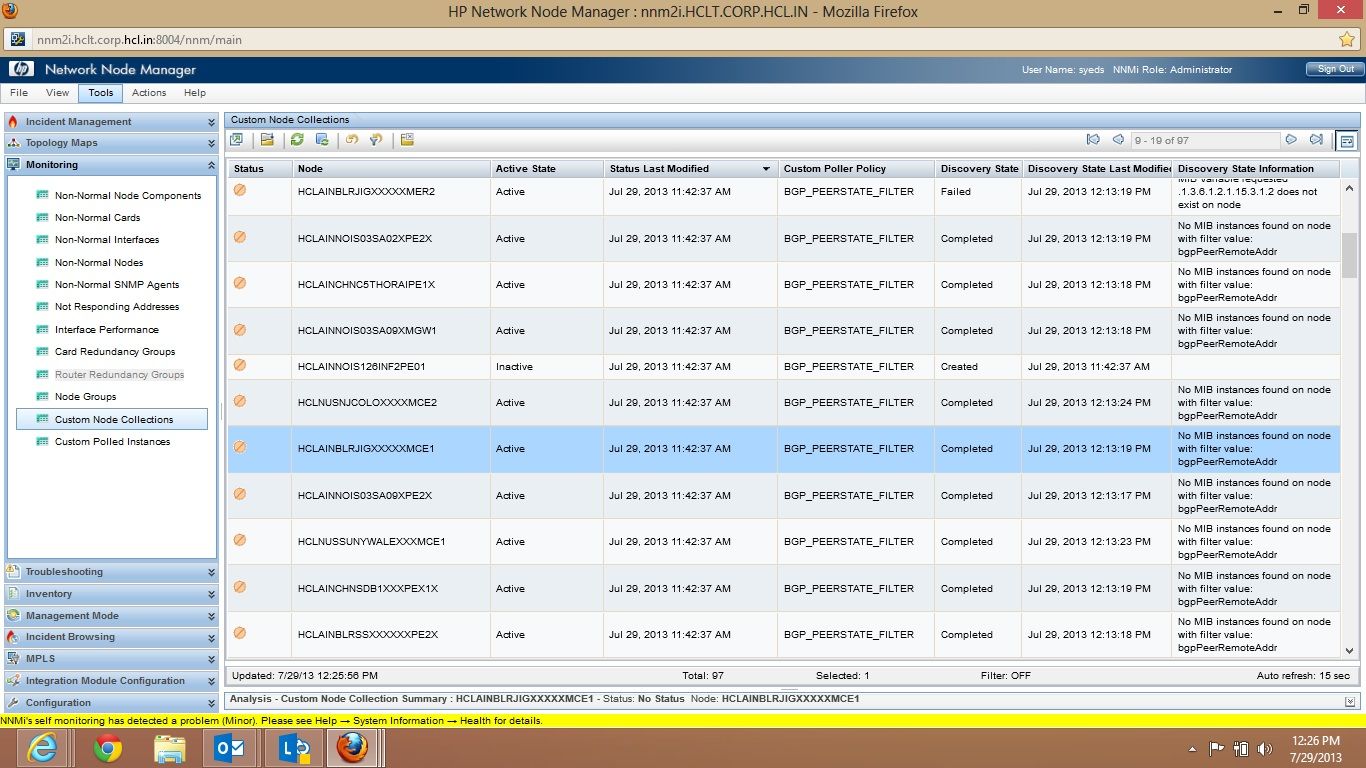Expand the Management Mode panel

211,616
